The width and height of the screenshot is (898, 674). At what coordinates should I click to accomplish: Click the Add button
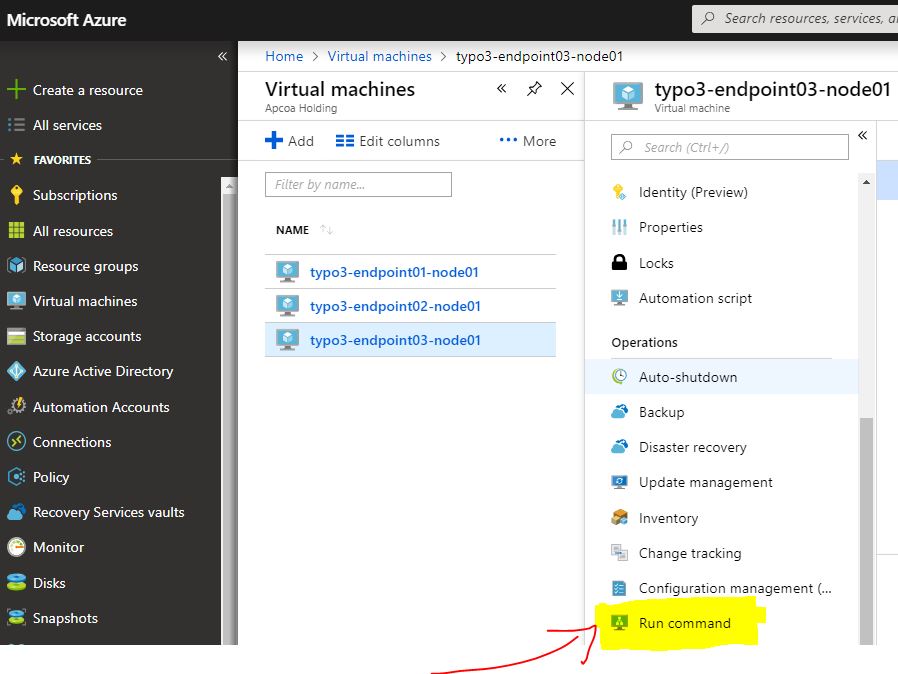click(x=289, y=141)
